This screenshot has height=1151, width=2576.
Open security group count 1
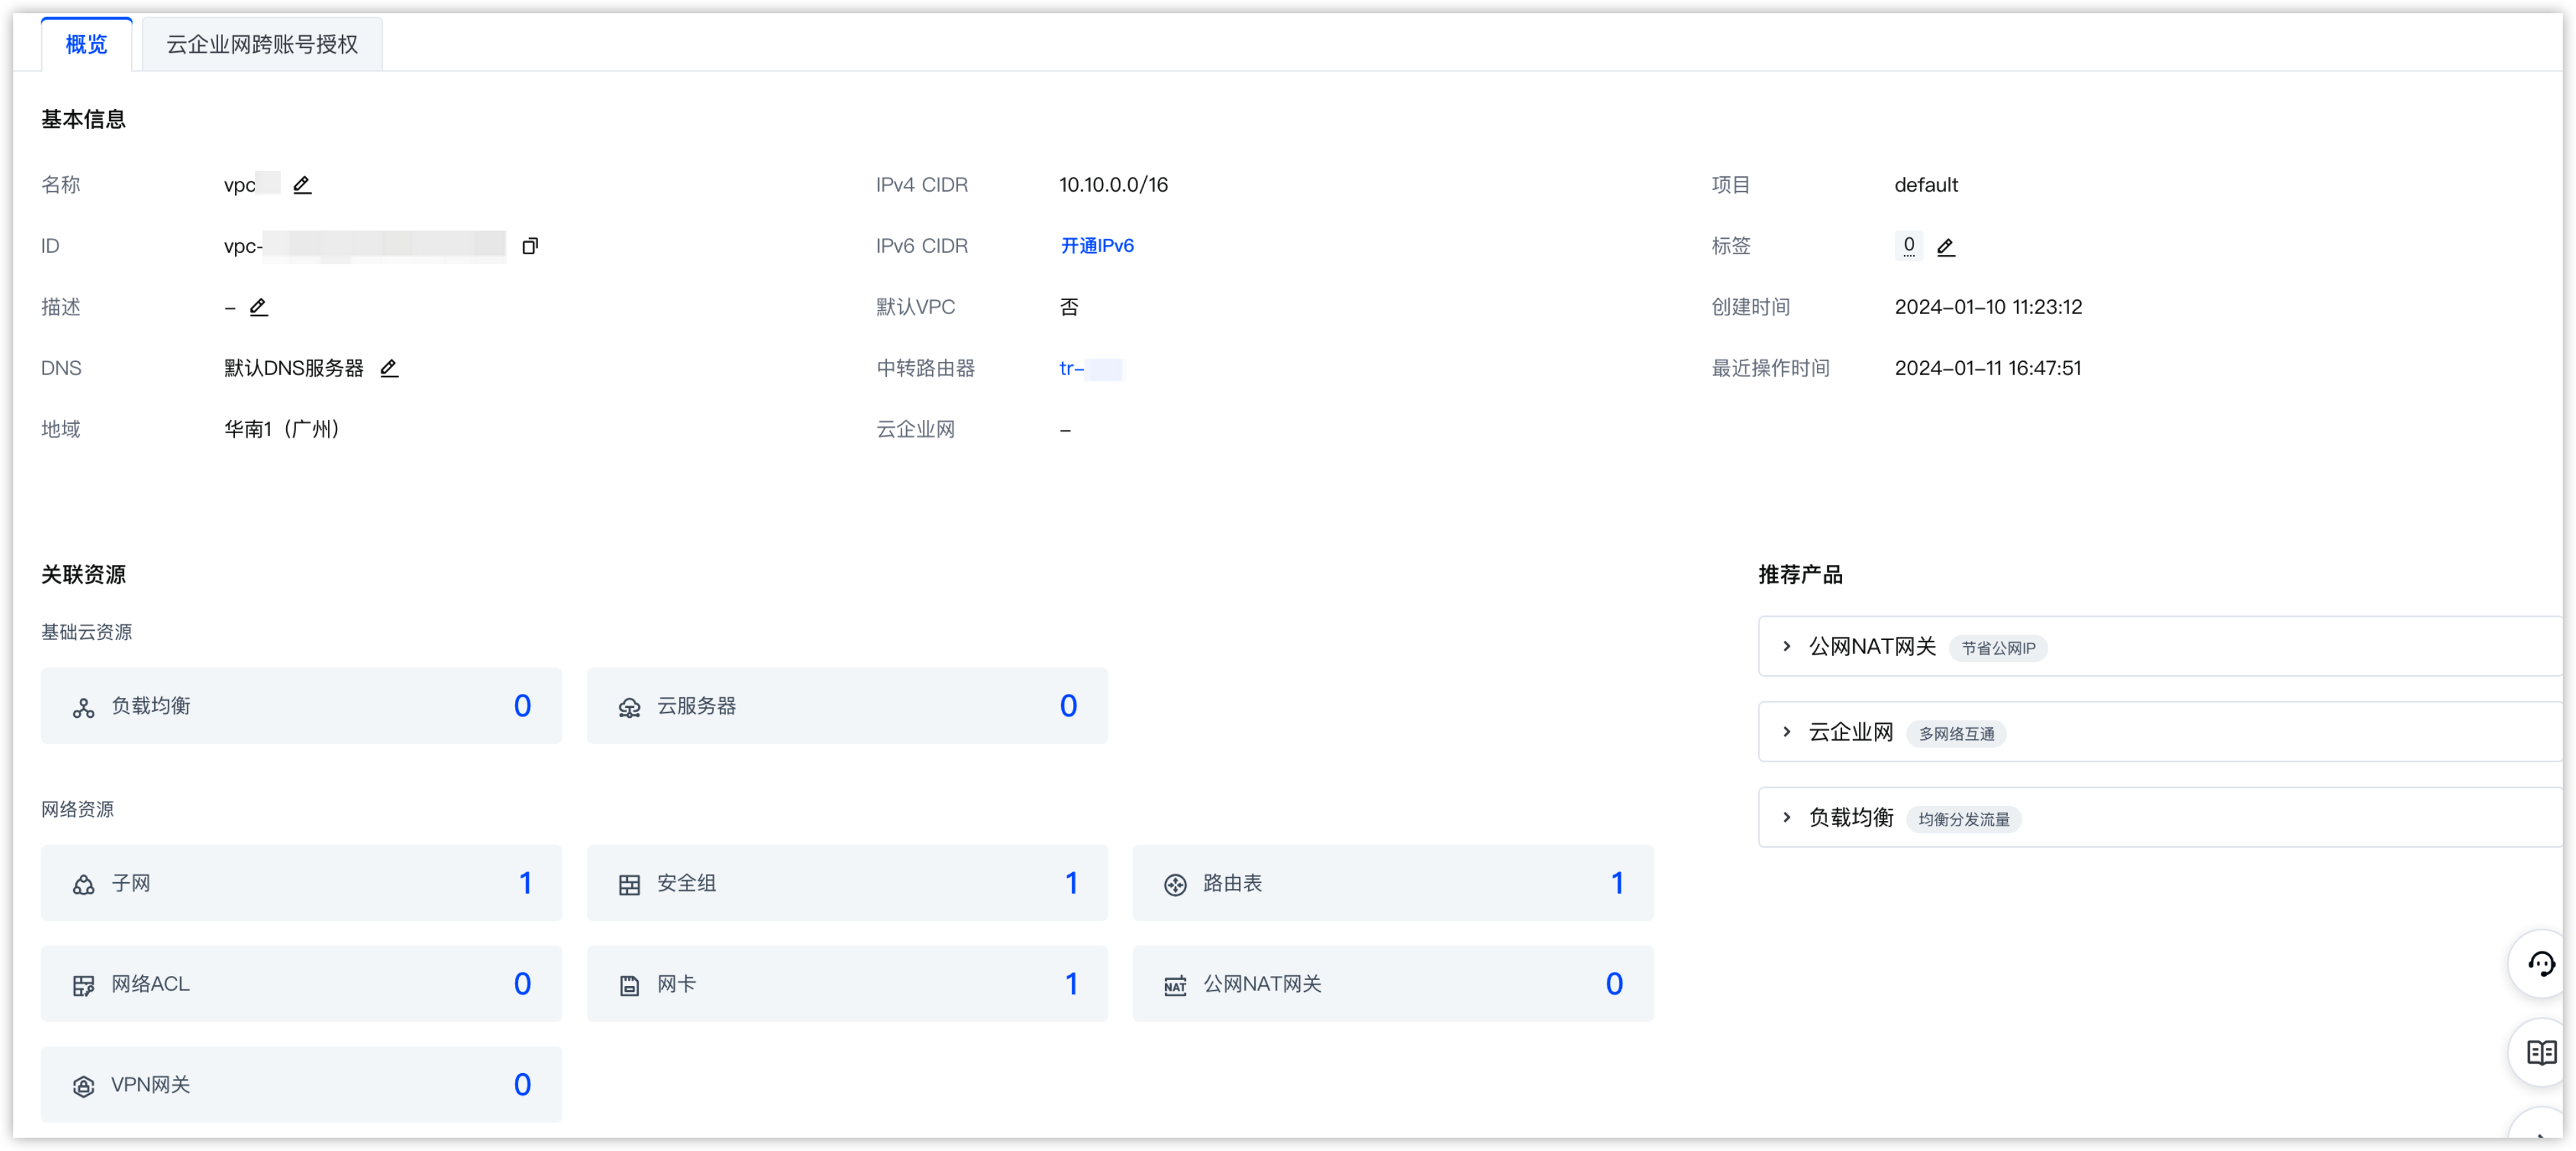1071,883
